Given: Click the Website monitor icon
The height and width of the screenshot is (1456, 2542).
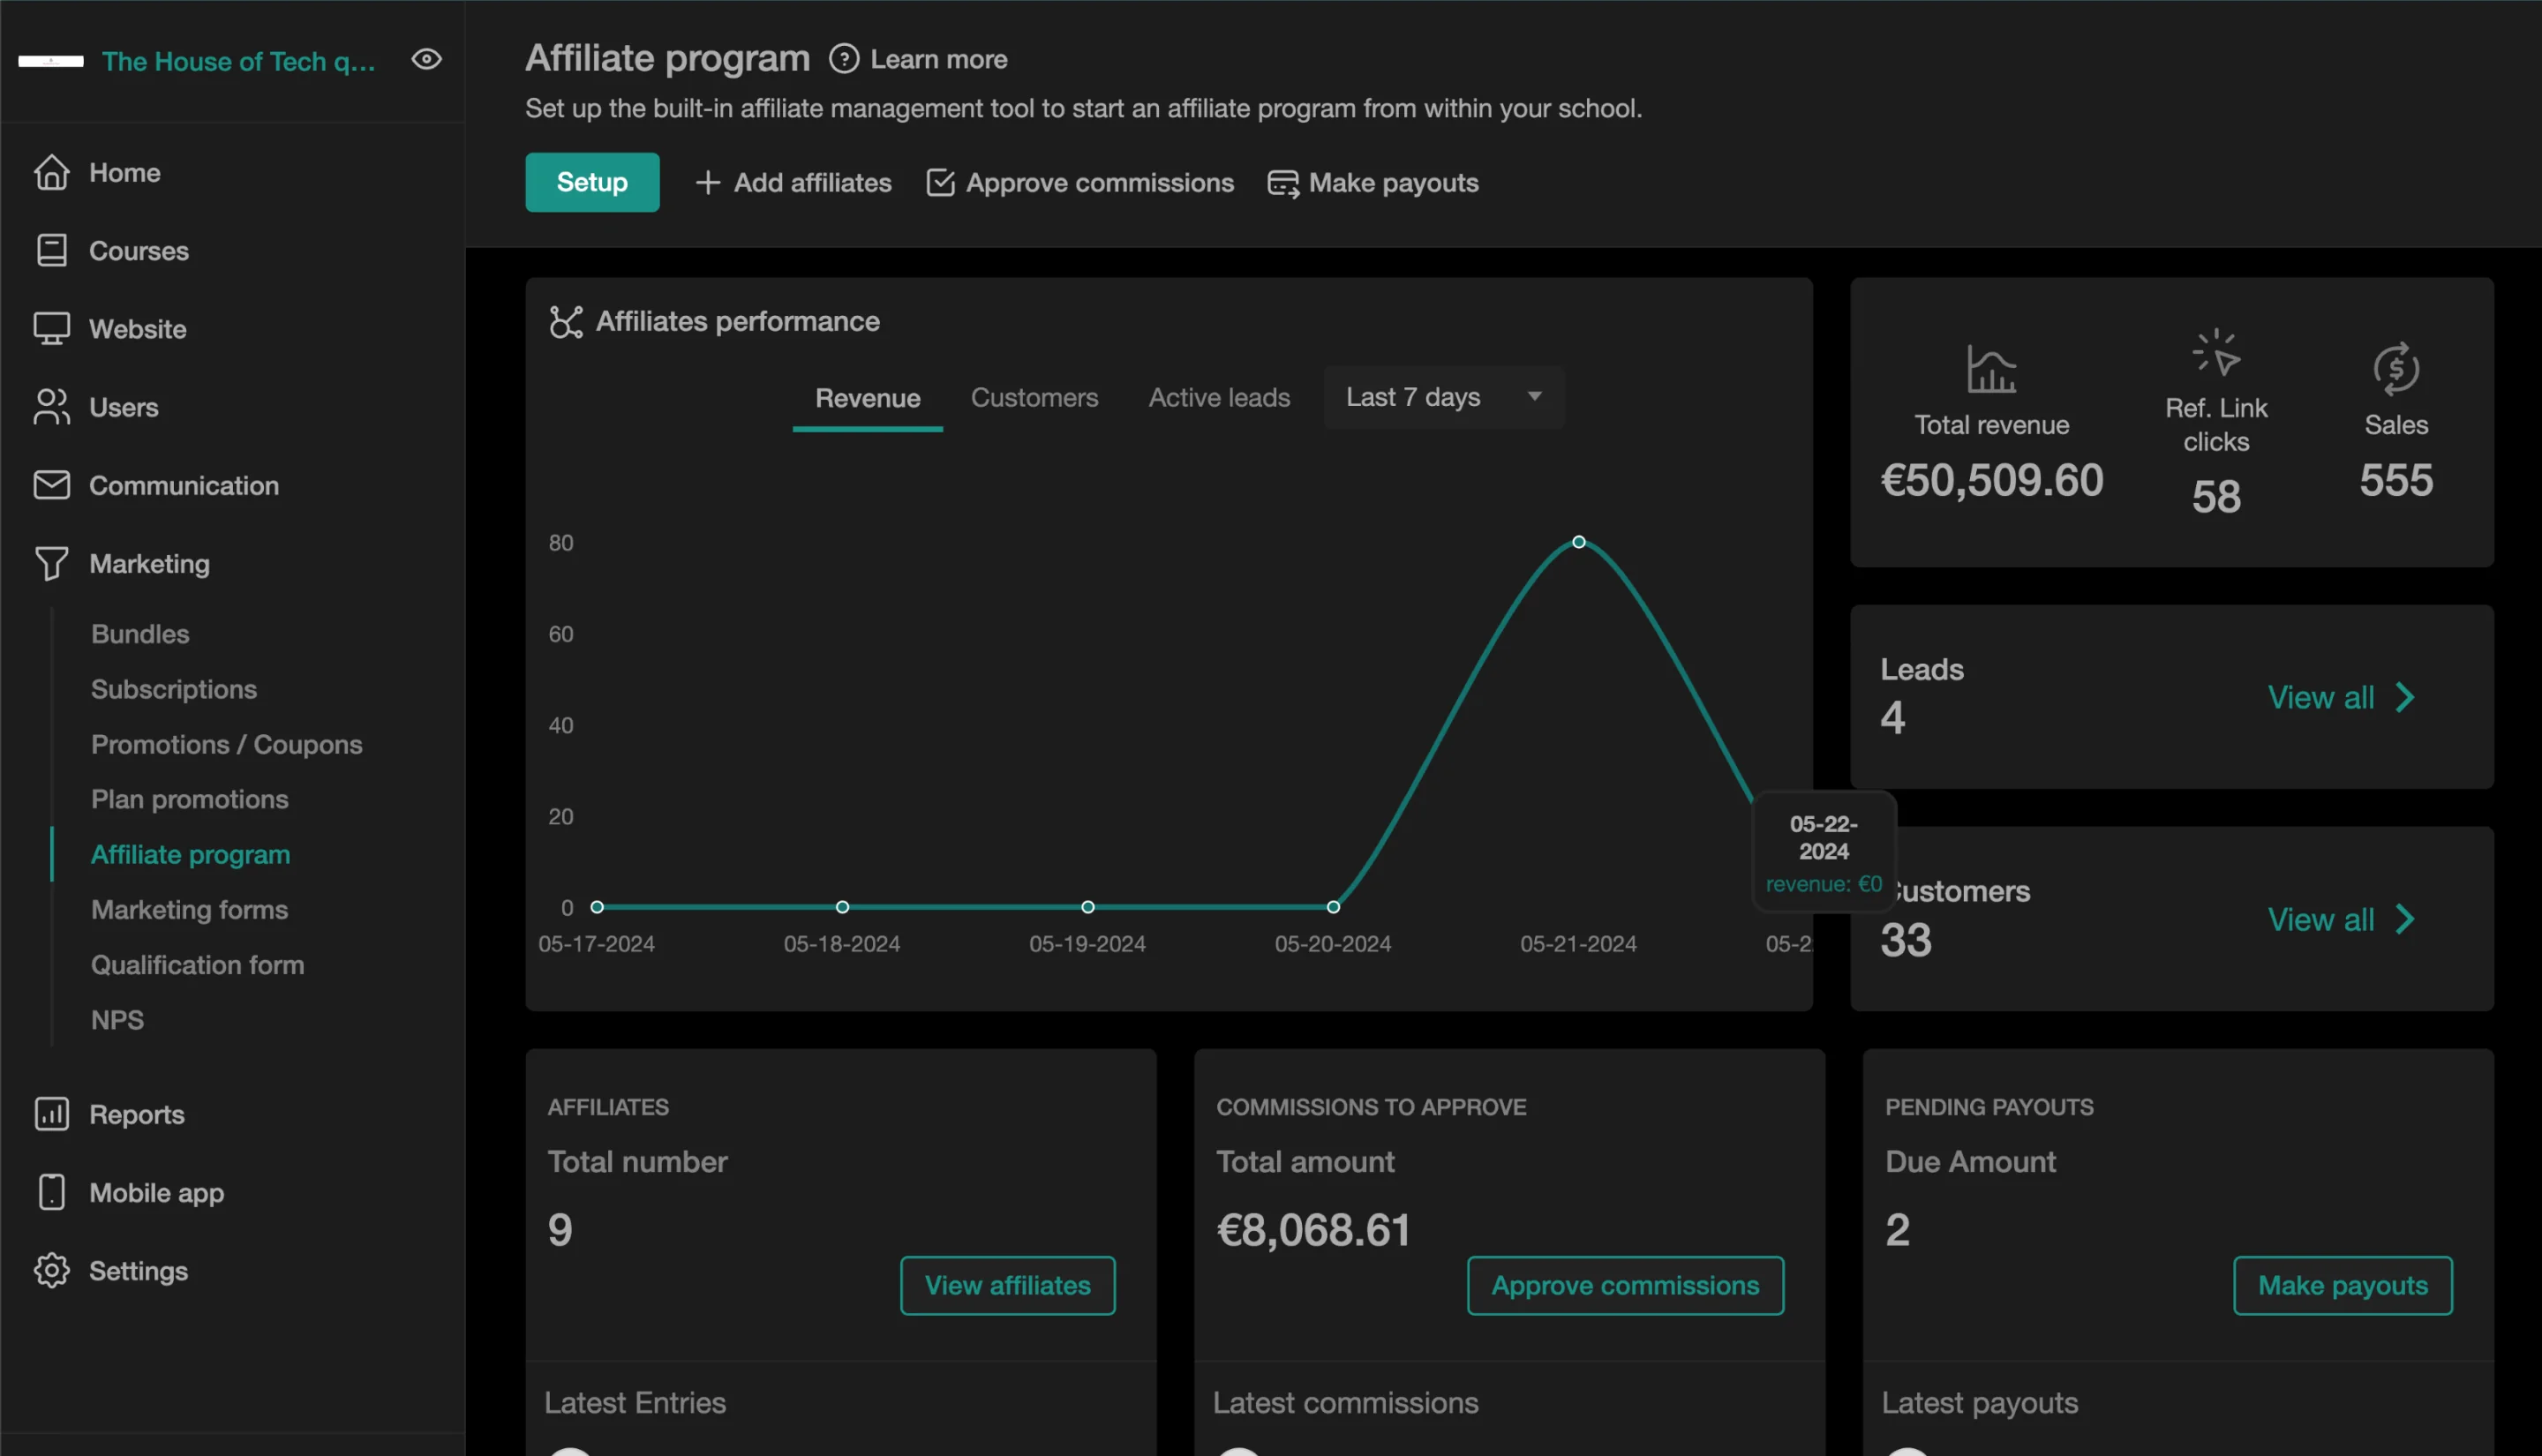Looking at the screenshot, I should (x=51, y=328).
